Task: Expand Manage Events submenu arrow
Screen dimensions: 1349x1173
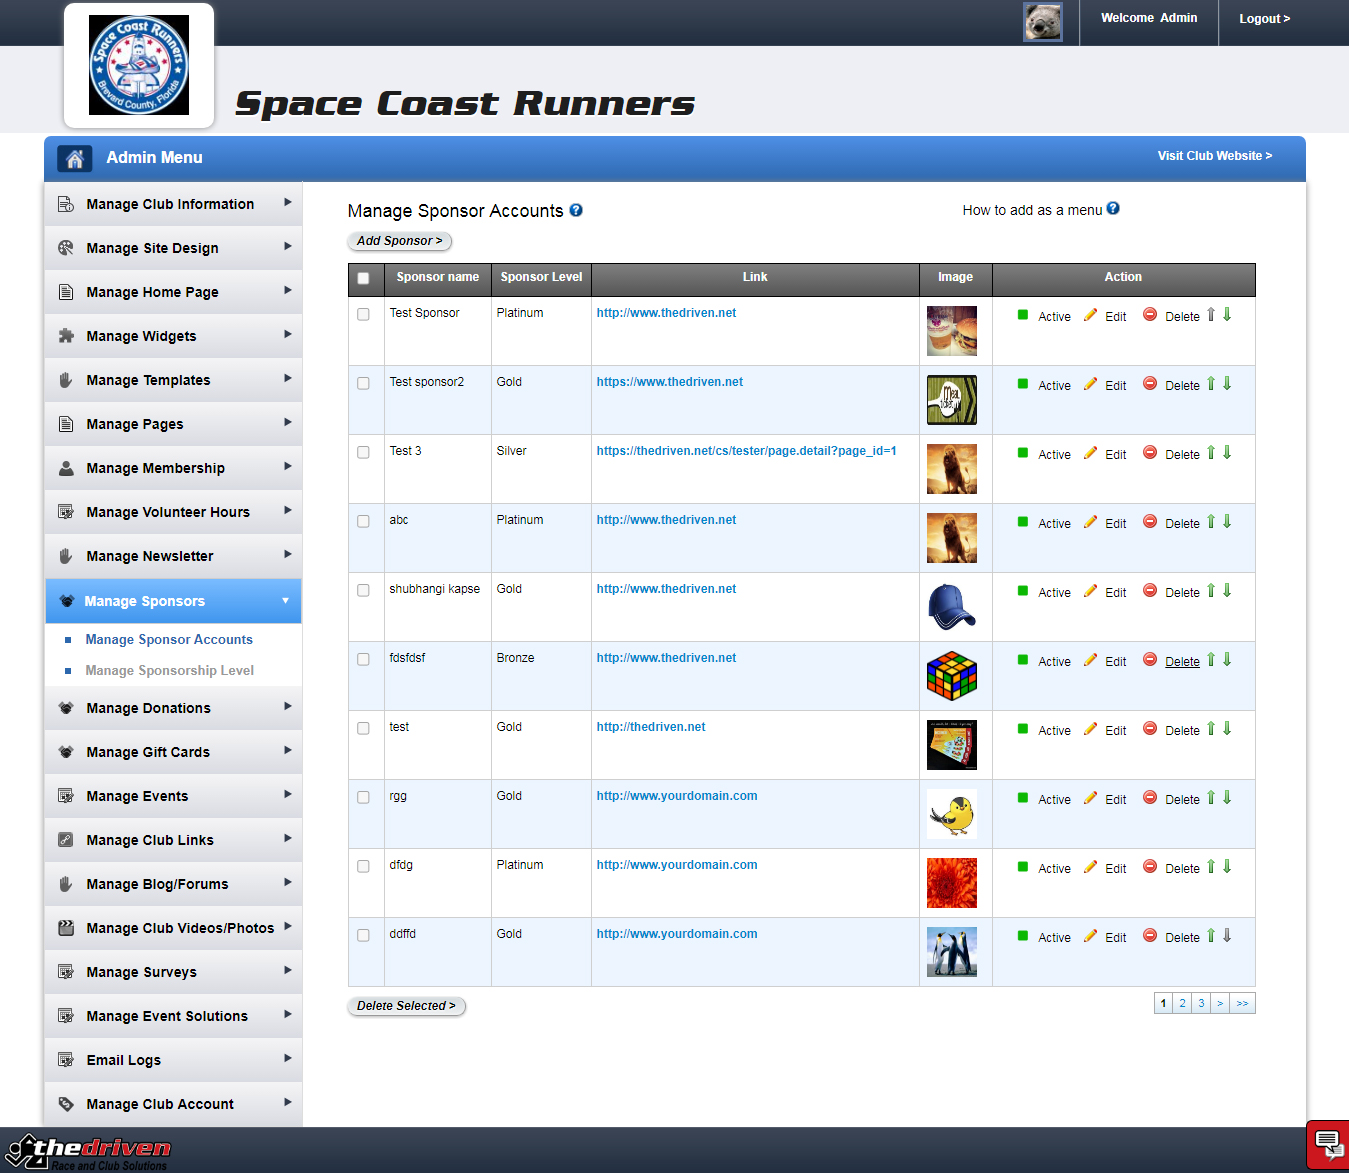Action: point(287,795)
